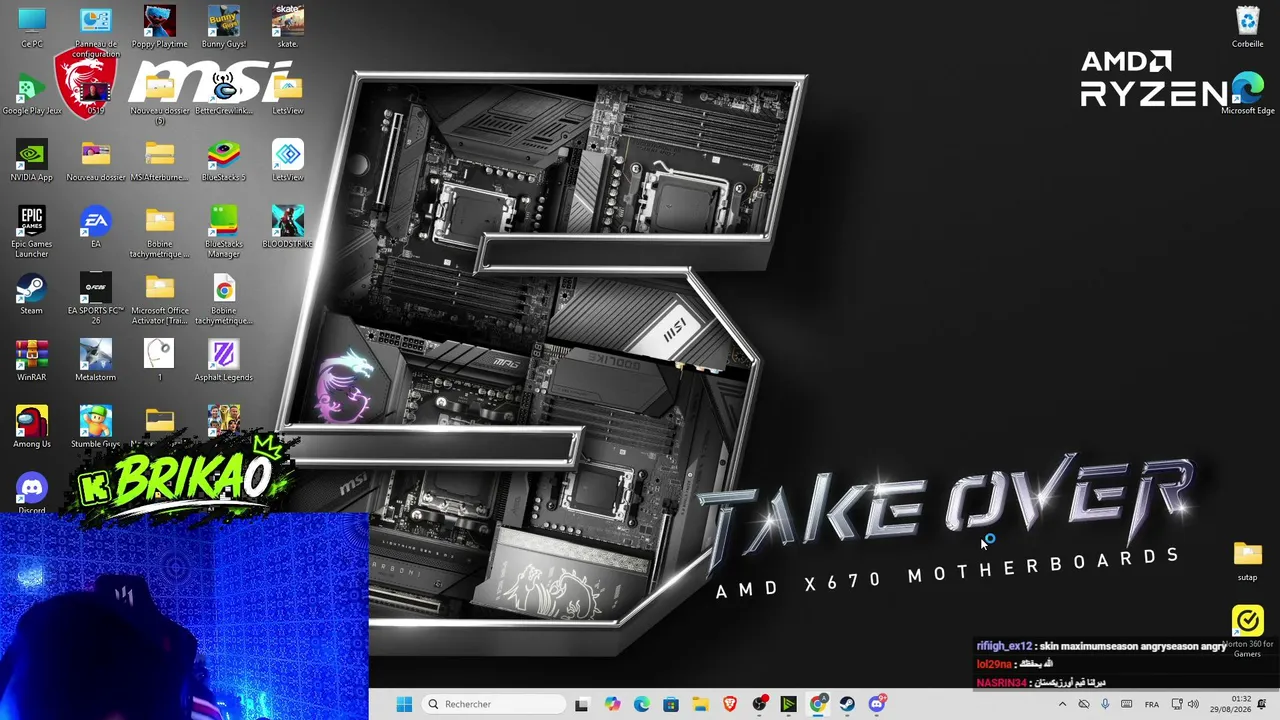
Task: Open volume controls in the tray
Action: [1193, 704]
